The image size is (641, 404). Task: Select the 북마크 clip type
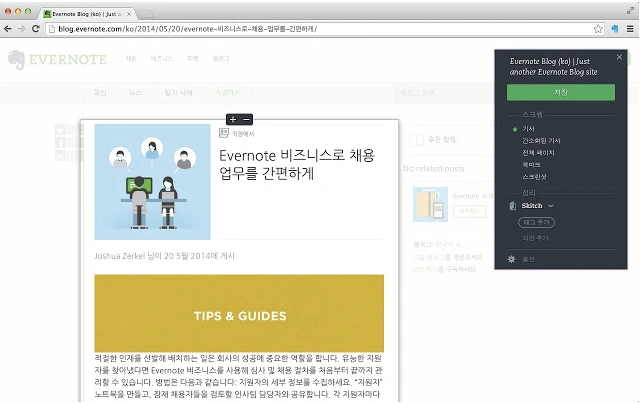[x=531, y=164]
